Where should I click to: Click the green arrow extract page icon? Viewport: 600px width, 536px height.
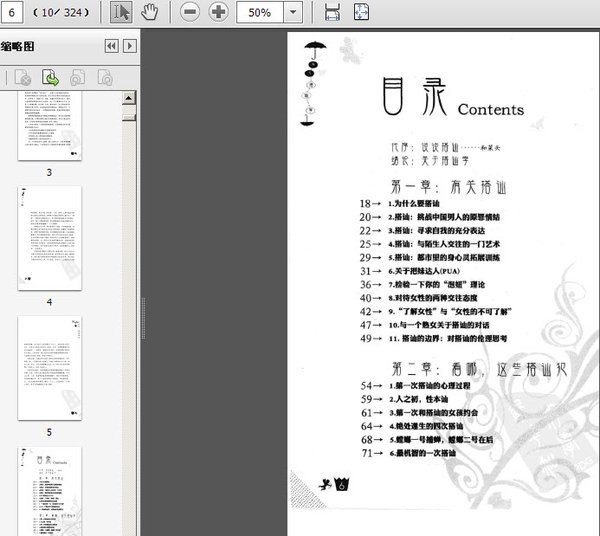coord(50,77)
